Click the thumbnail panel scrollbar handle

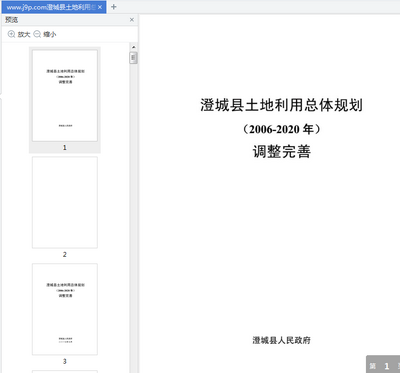pos(133,58)
